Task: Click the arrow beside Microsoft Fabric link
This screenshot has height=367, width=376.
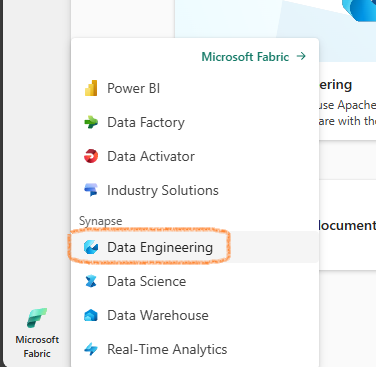Action: [301, 56]
